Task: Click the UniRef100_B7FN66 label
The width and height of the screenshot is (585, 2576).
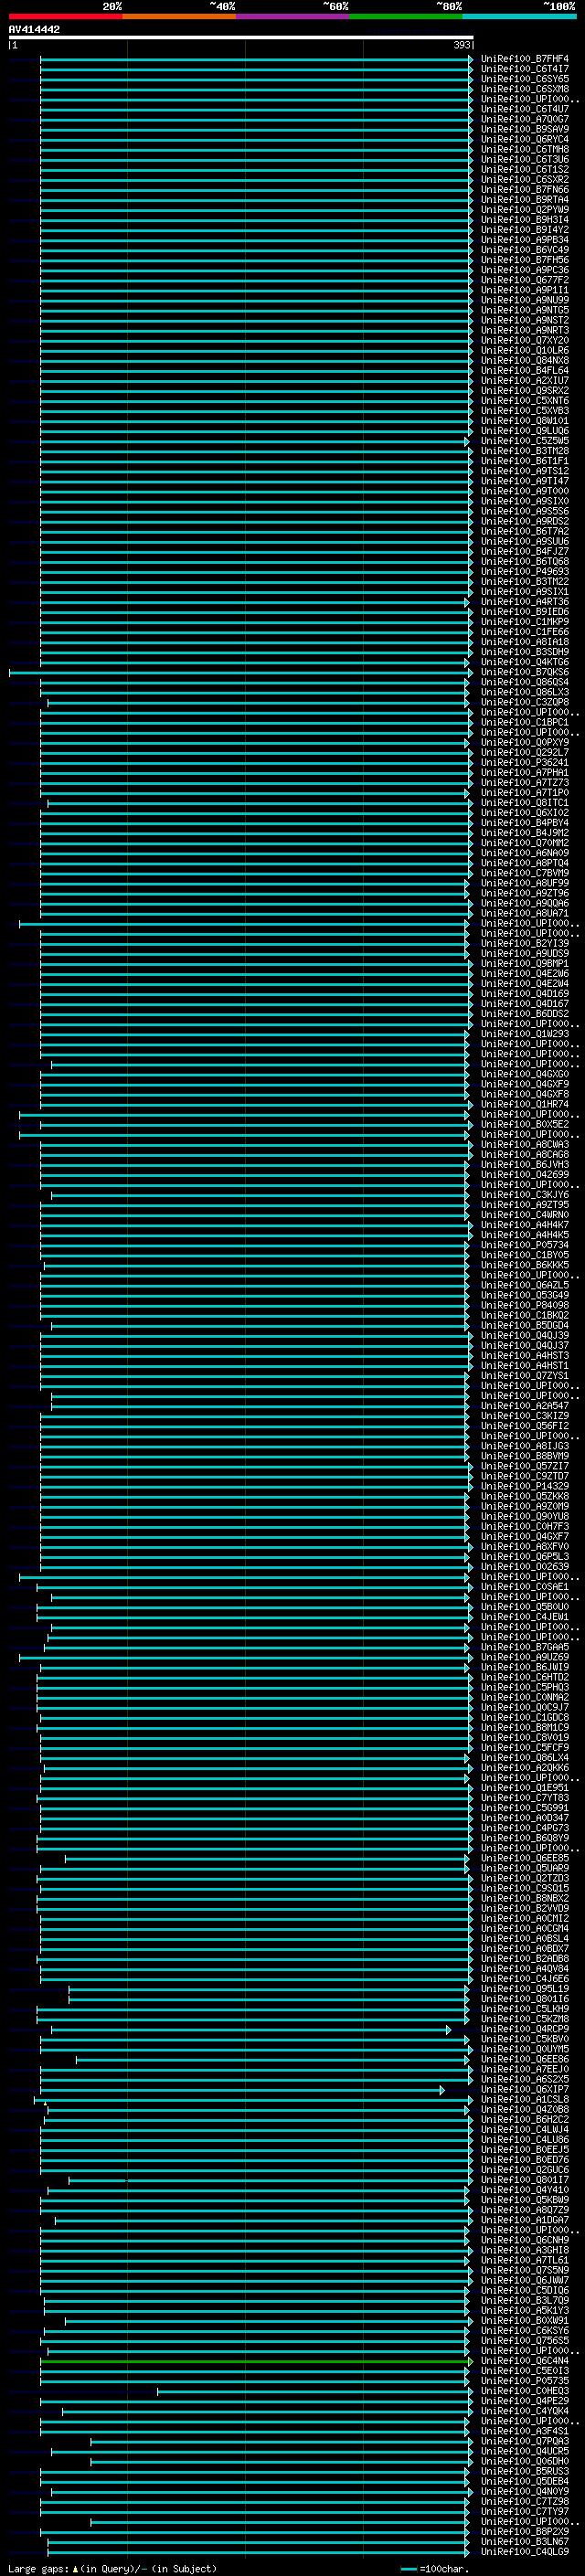Action: (x=524, y=190)
